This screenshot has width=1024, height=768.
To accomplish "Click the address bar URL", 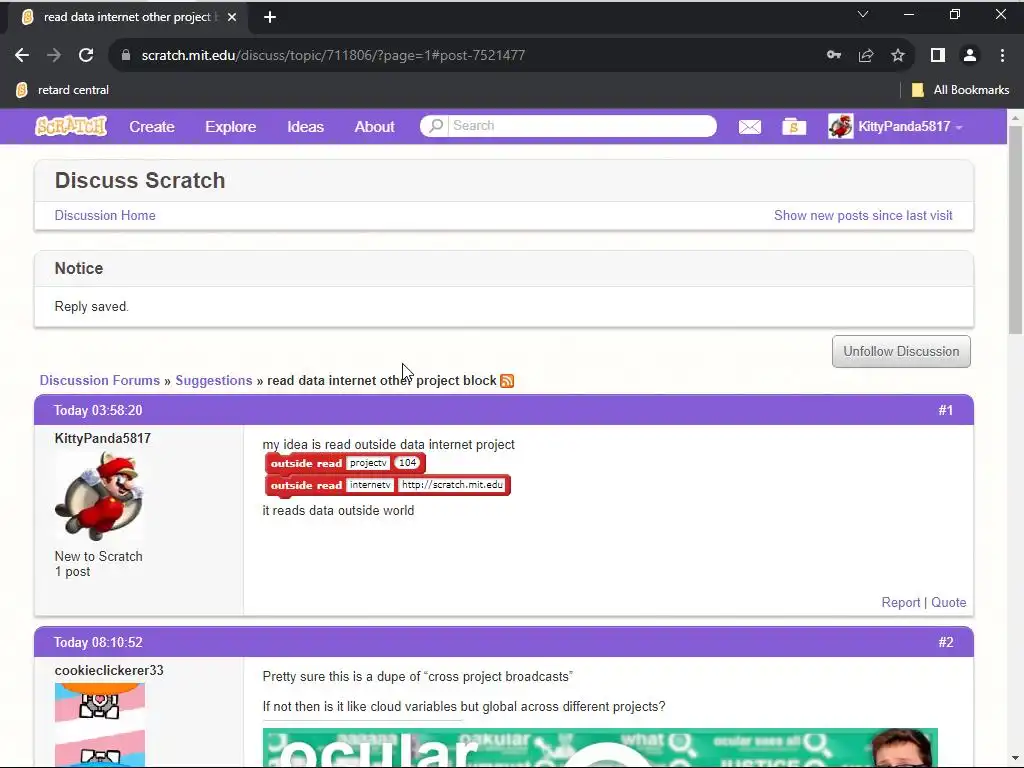I will (x=333, y=56).
